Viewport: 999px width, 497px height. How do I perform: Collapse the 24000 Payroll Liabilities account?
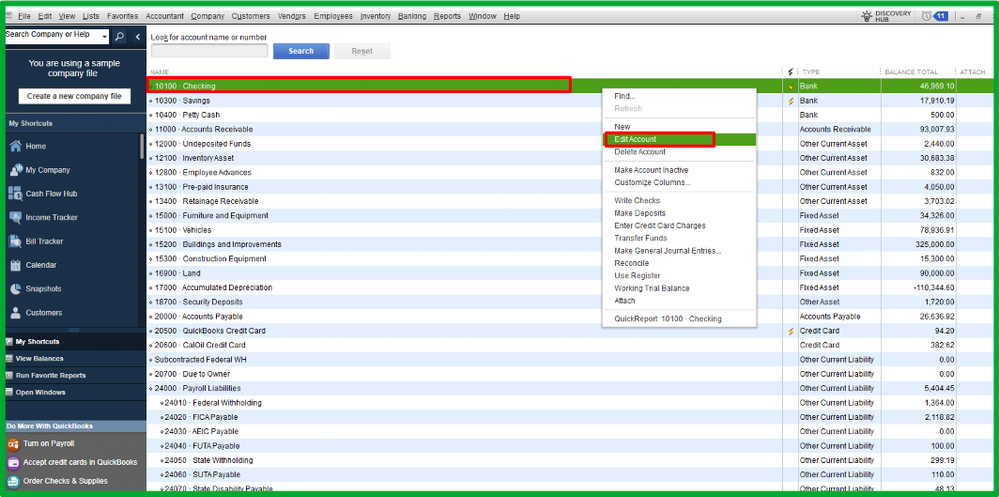tap(151, 389)
